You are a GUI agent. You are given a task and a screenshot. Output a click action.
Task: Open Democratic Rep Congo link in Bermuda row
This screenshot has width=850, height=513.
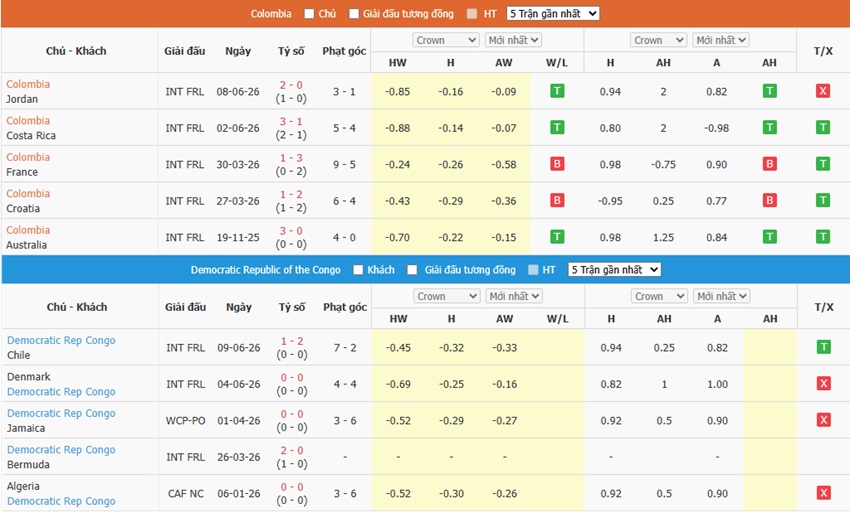coord(61,450)
